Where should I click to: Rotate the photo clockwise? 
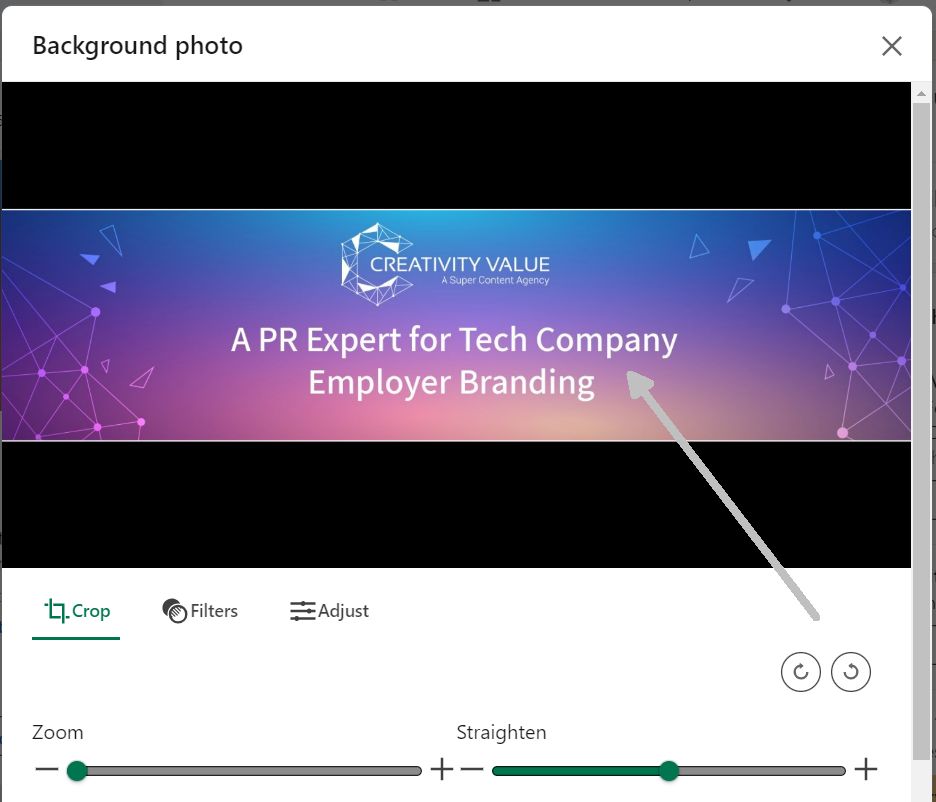click(800, 672)
